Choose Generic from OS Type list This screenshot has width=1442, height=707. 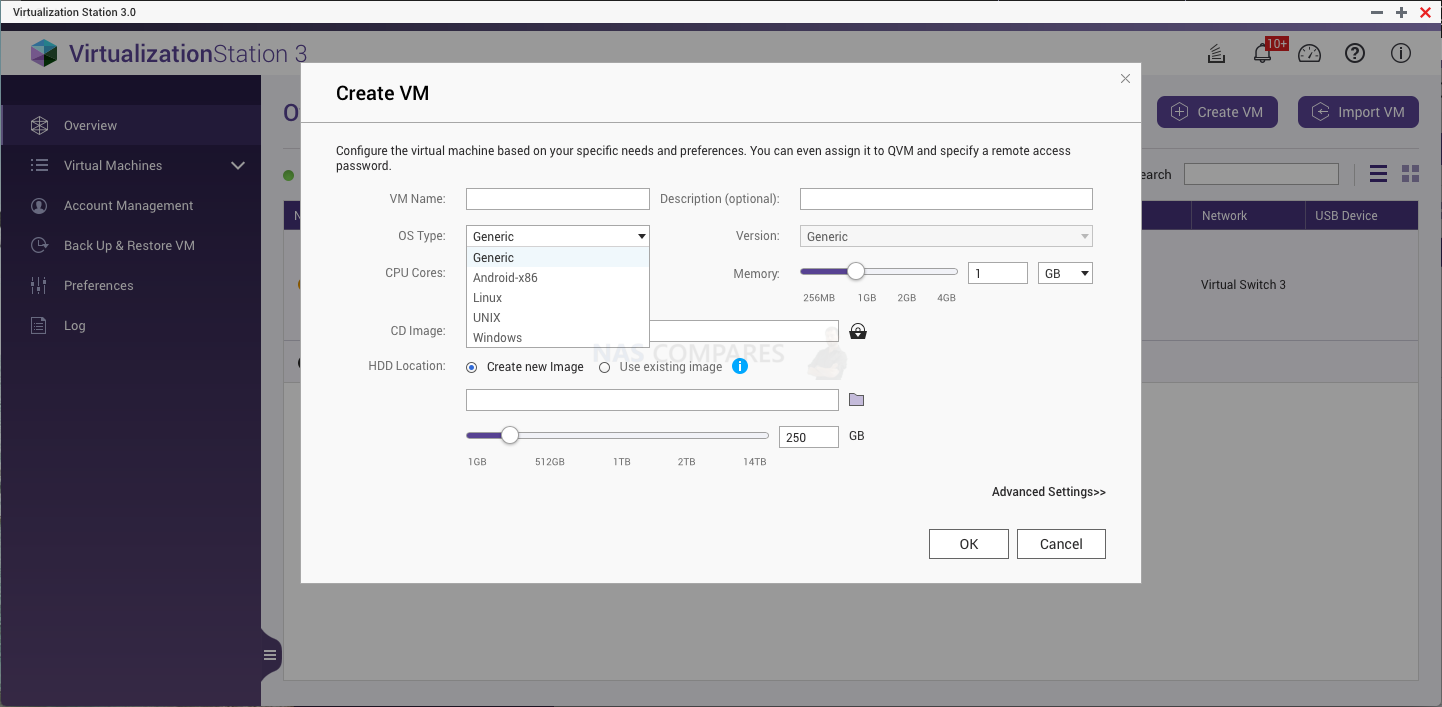click(x=558, y=258)
